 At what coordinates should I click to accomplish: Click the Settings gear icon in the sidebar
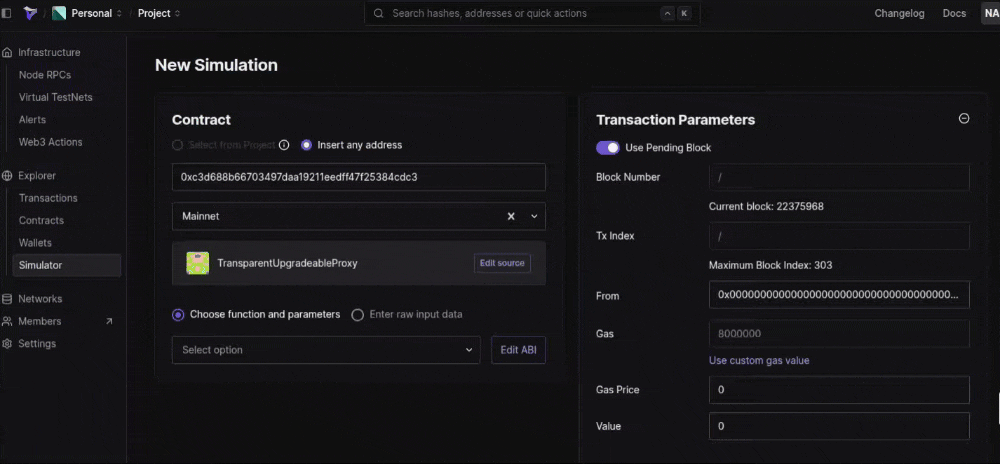pyautogui.click(x=8, y=344)
